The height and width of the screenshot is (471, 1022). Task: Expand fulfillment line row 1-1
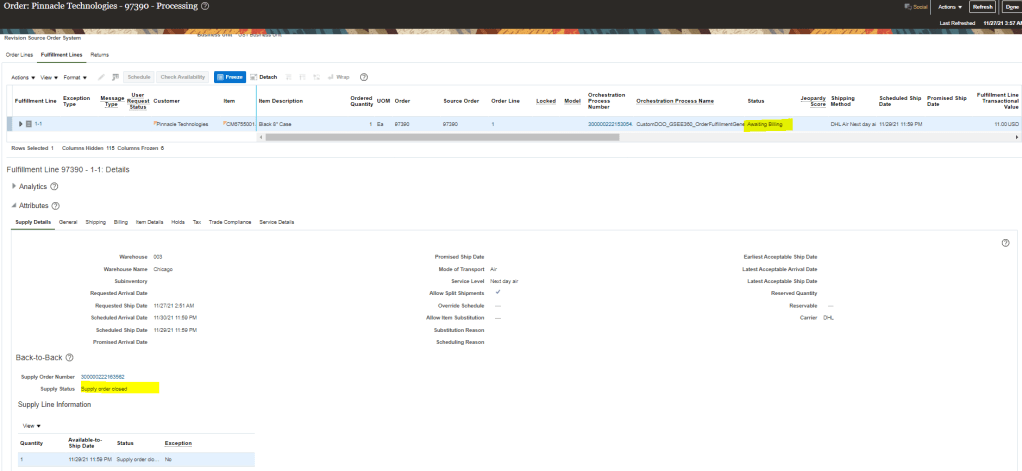[20, 124]
